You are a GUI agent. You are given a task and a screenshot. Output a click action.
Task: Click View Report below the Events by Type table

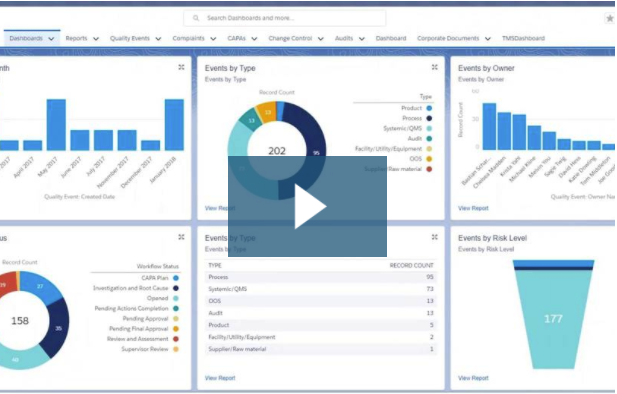[220, 378]
